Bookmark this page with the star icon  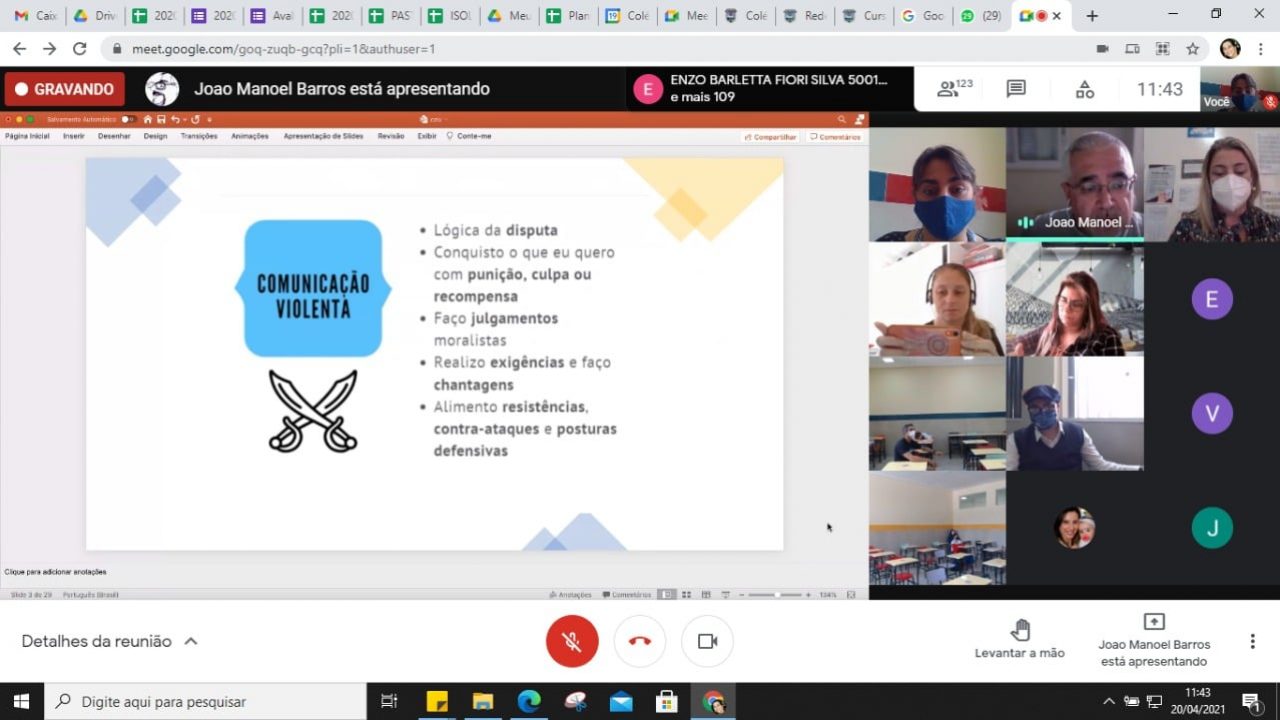(1192, 48)
